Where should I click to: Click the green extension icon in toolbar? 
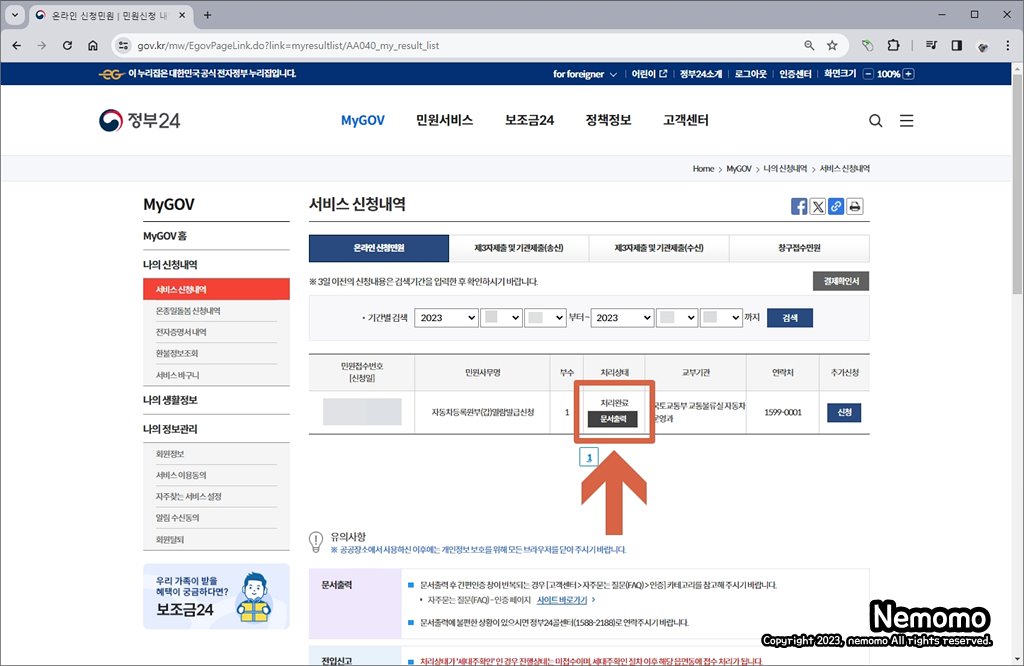coord(867,46)
